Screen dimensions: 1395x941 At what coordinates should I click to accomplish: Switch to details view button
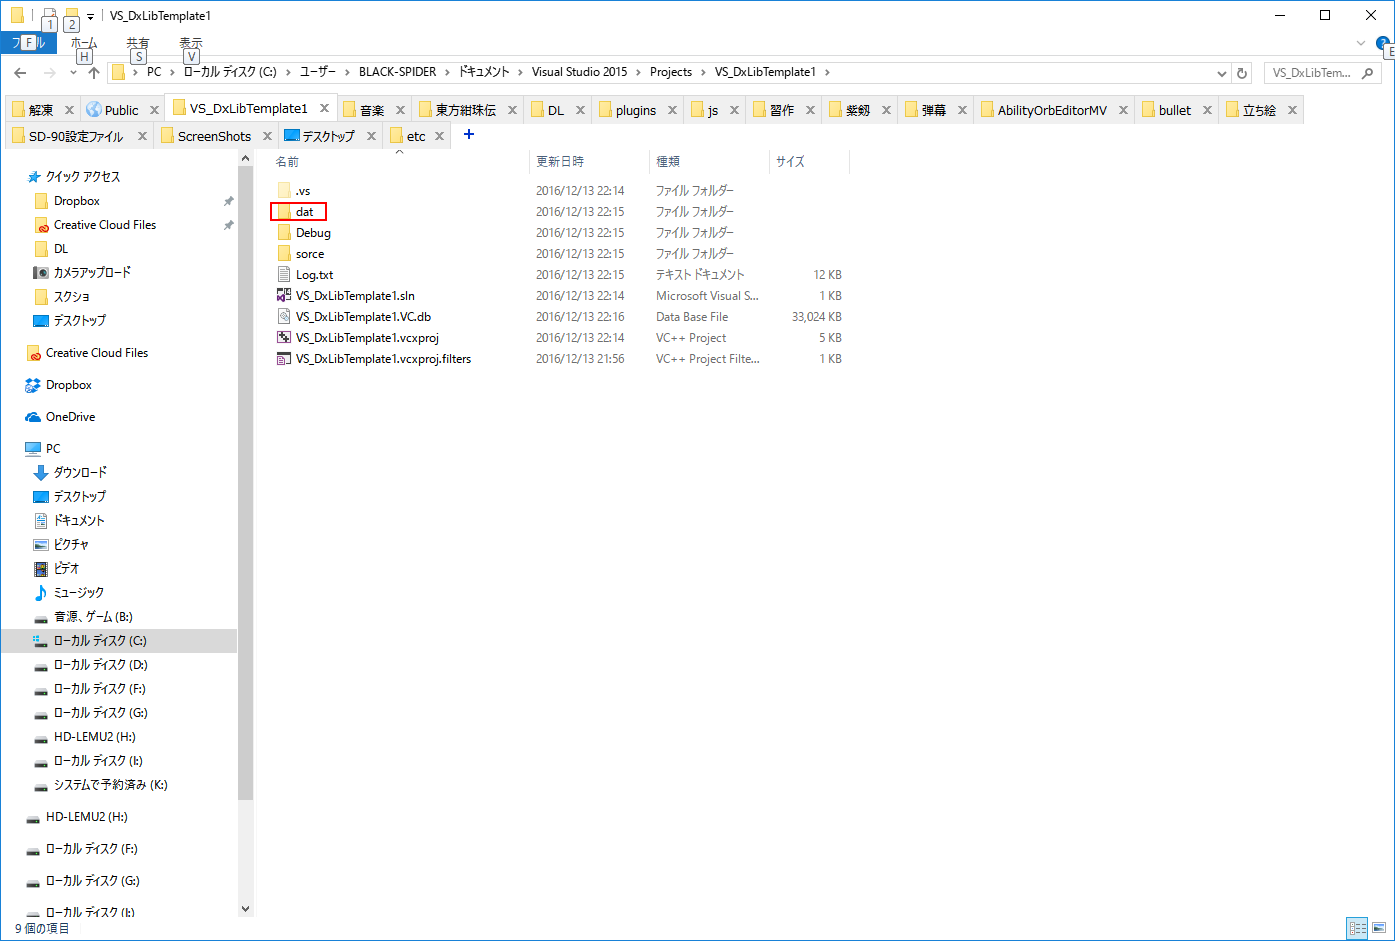tap(1357, 928)
